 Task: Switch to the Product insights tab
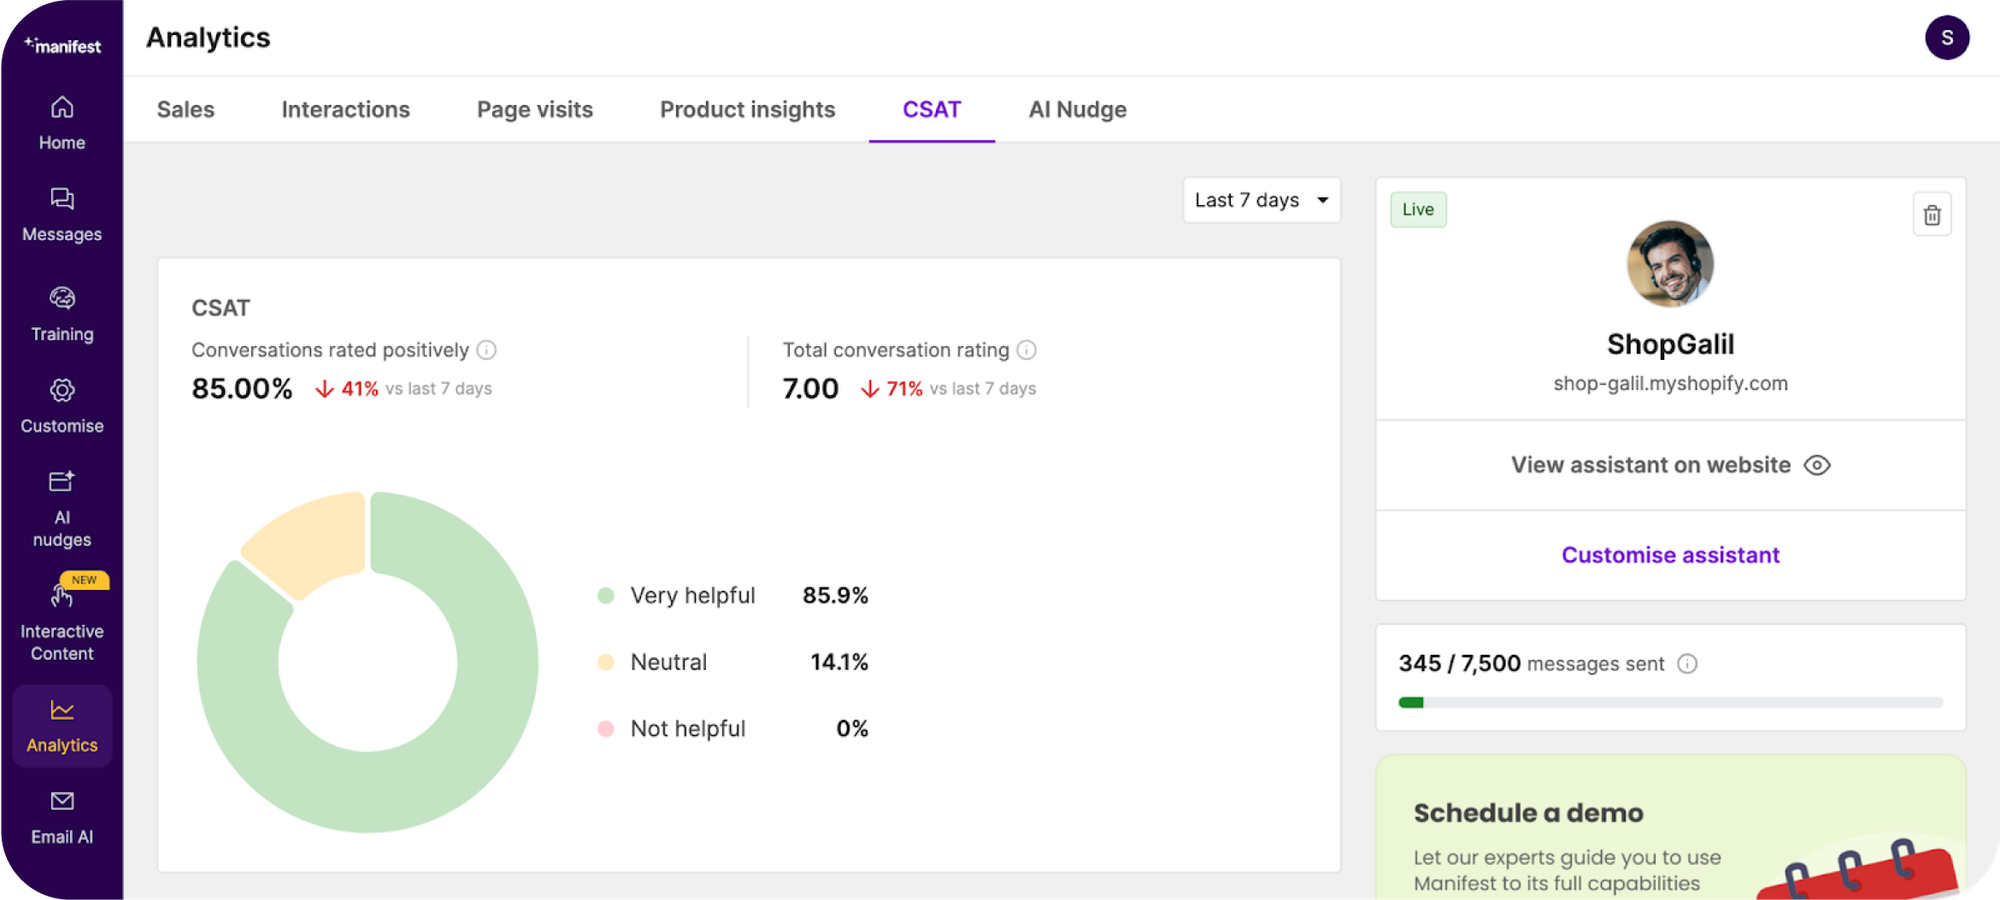pyautogui.click(x=746, y=110)
